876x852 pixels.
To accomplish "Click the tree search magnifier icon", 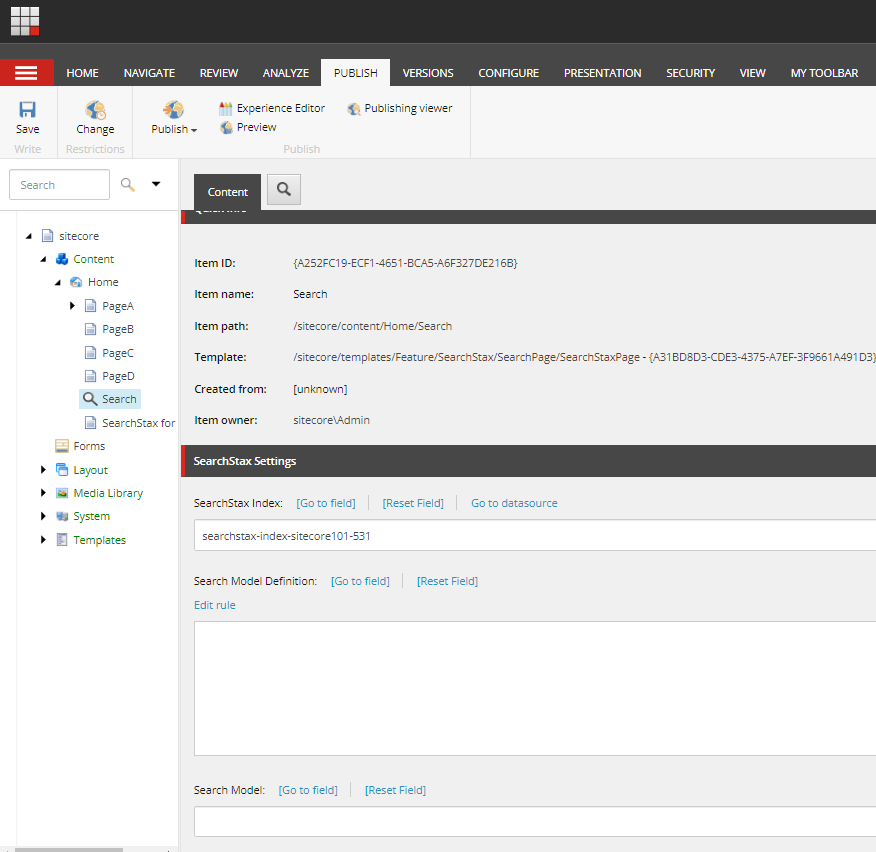I will point(128,184).
